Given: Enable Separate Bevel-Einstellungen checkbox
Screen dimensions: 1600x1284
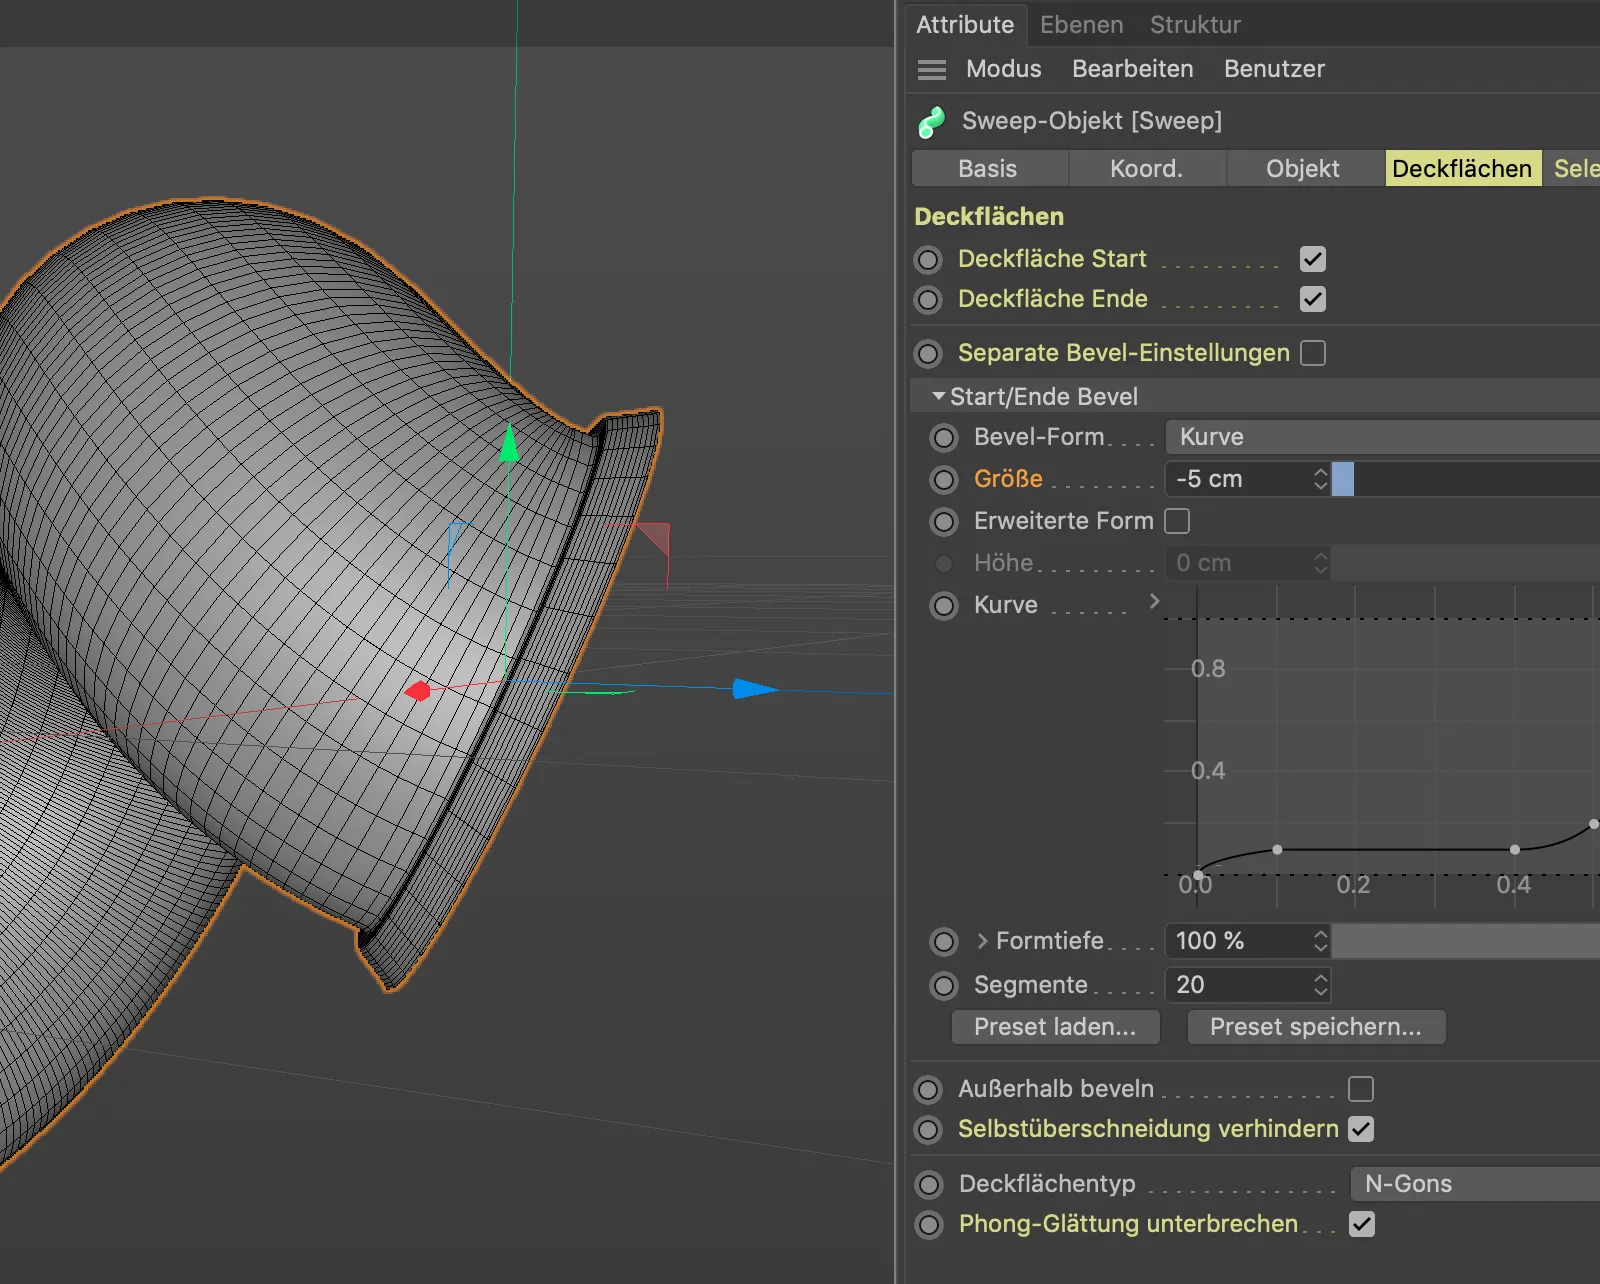Looking at the screenshot, I should click(x=1313, y=353).
